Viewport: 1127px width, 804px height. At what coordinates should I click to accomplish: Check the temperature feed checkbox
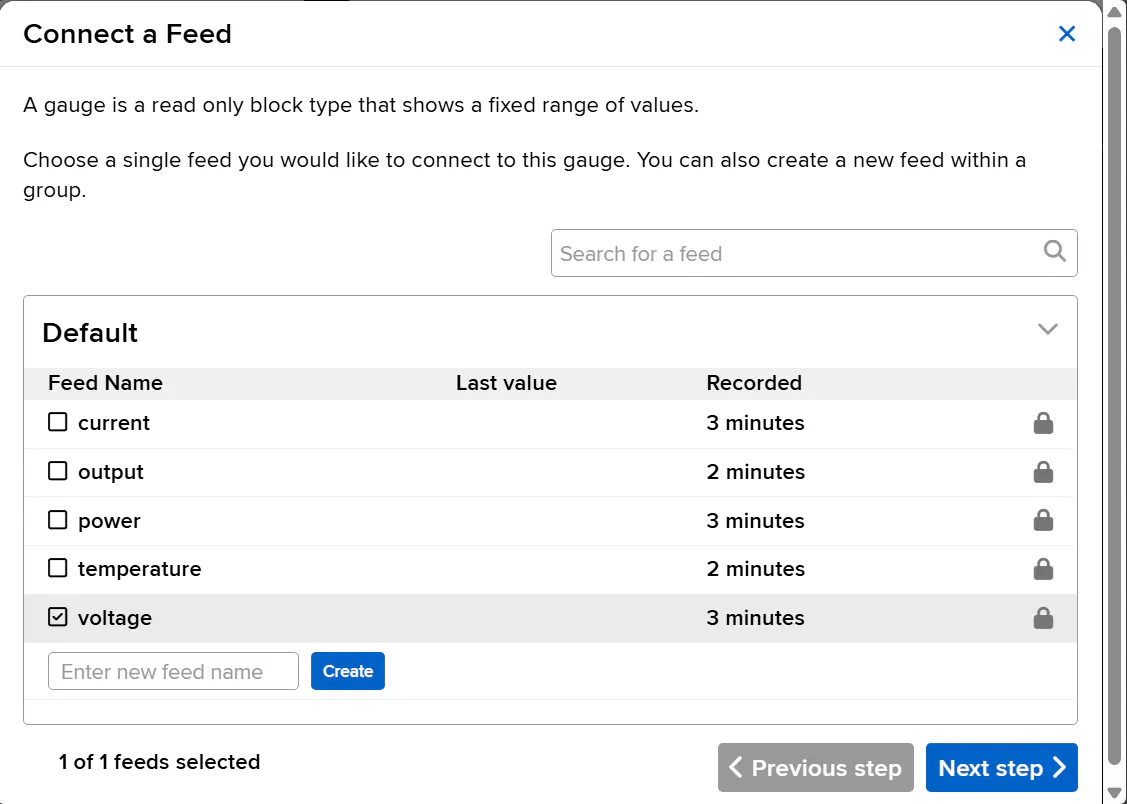(58, 568)
